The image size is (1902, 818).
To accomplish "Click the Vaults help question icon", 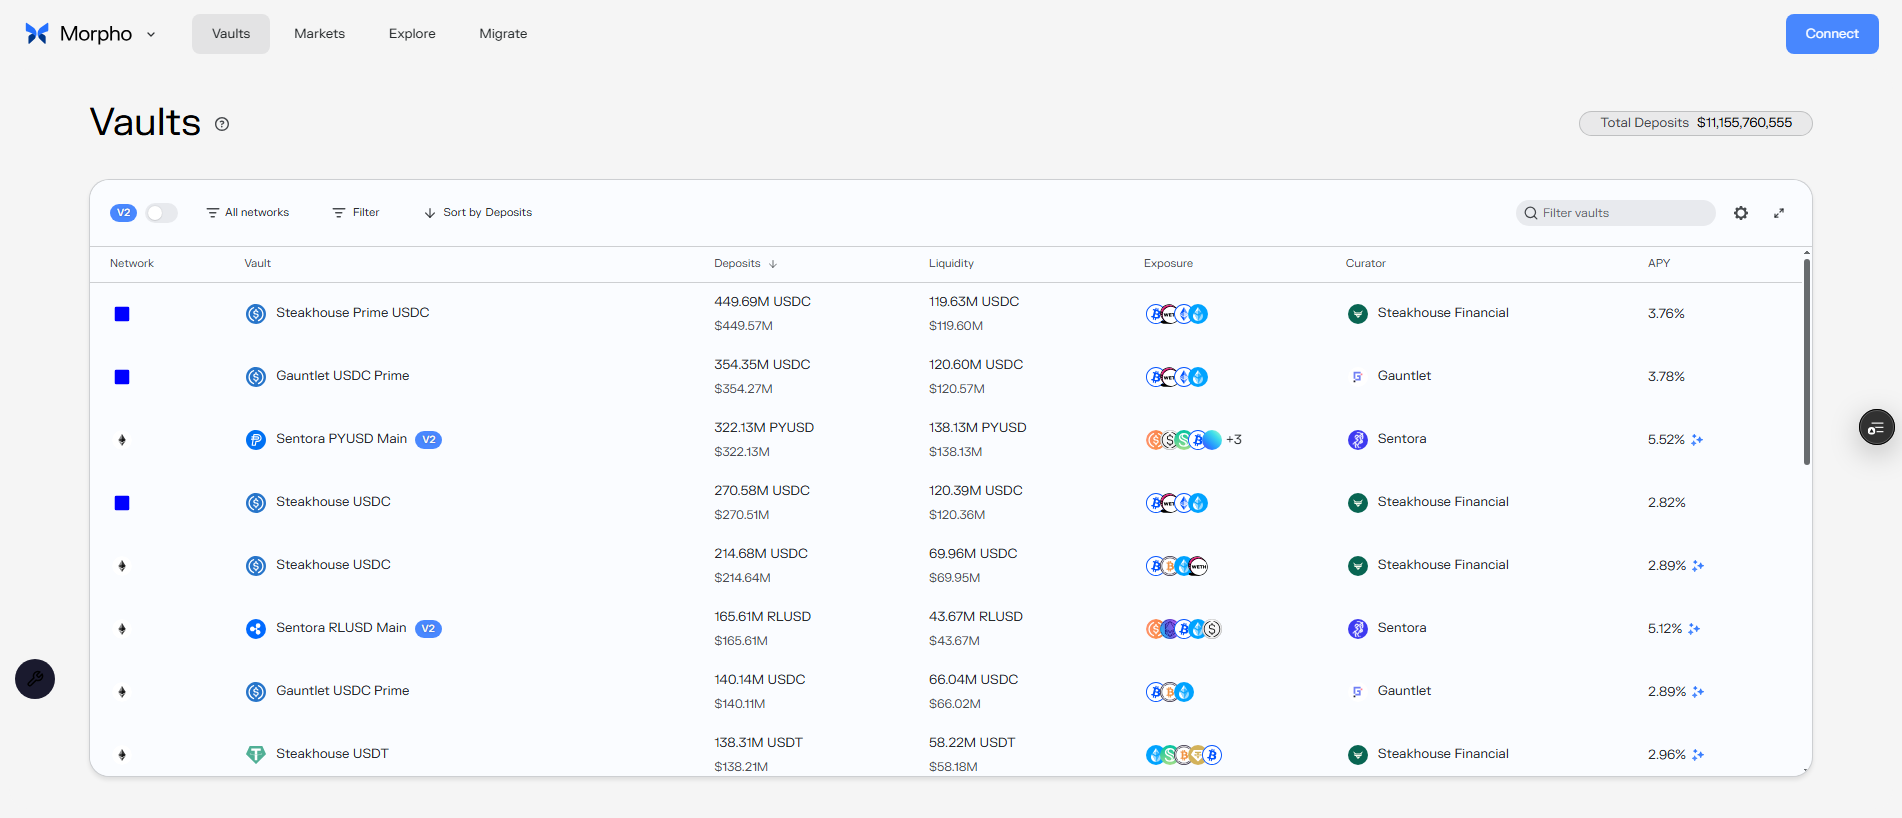I will coord(222,124).
